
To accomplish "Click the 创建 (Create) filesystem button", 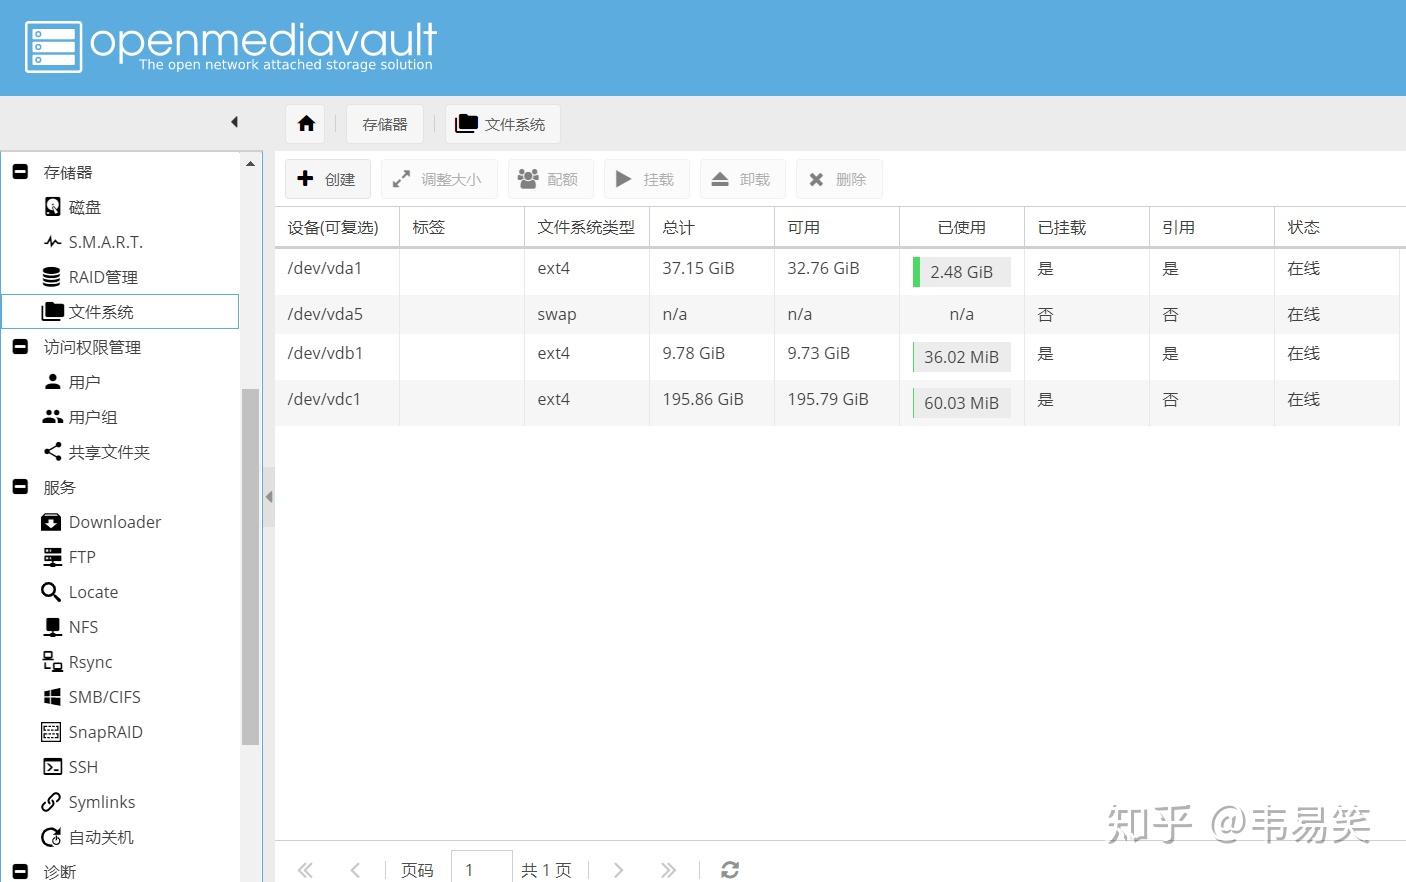I will point(327,178).
